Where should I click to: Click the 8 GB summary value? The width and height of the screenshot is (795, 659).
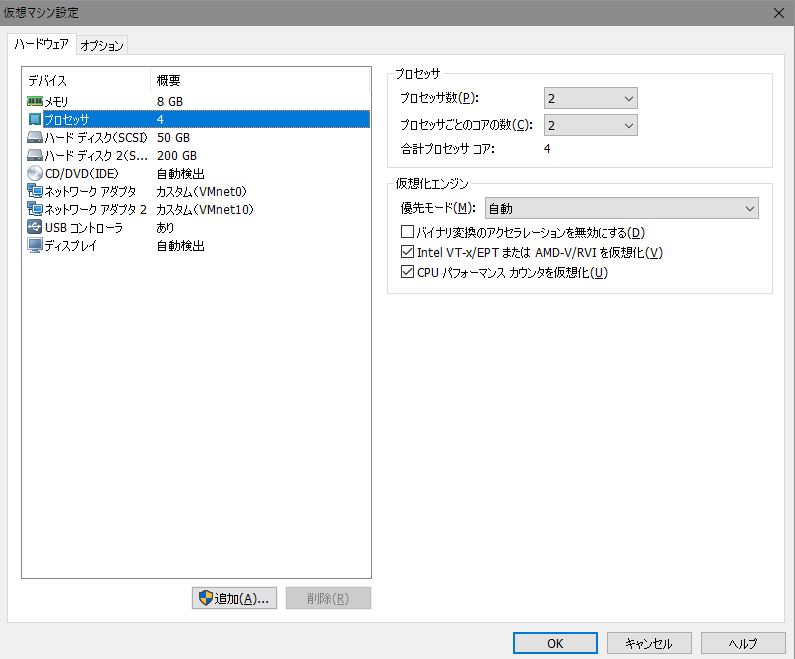(170, 101)
